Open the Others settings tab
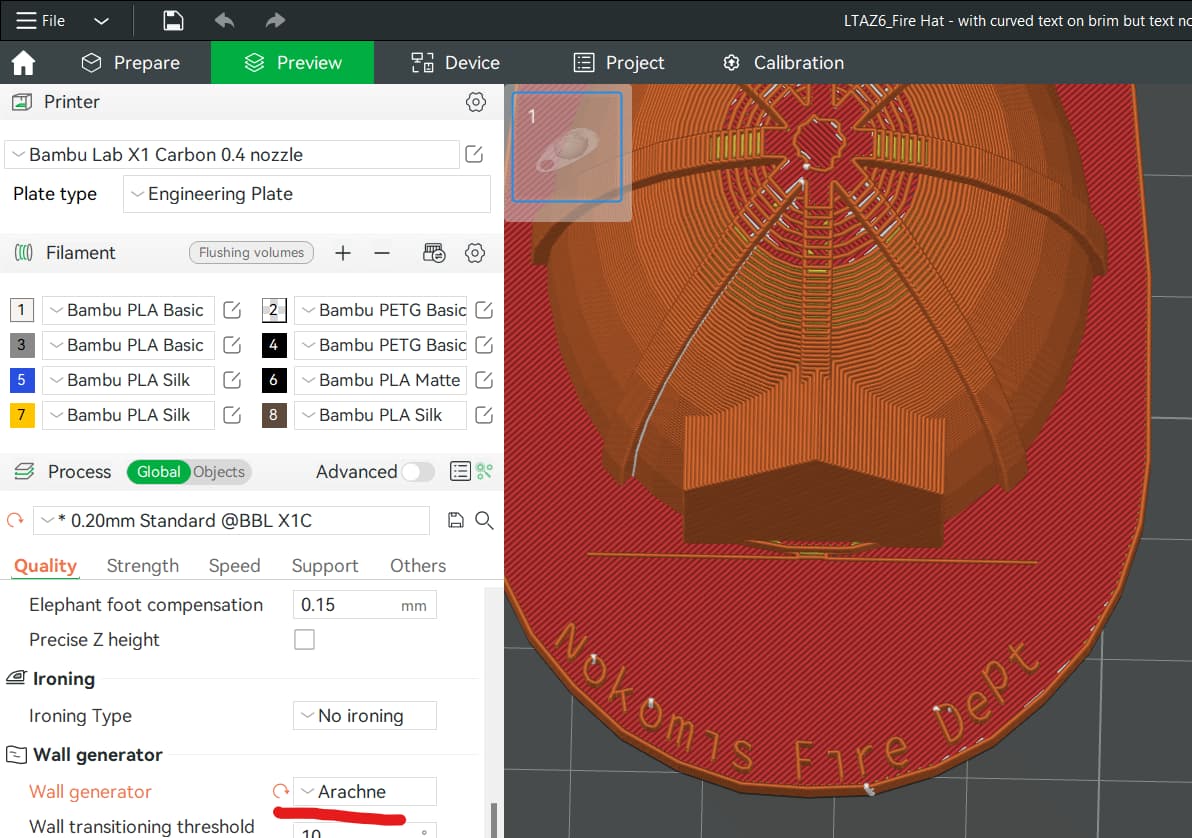Screen dimensions: 1192x838 [418, 566]
